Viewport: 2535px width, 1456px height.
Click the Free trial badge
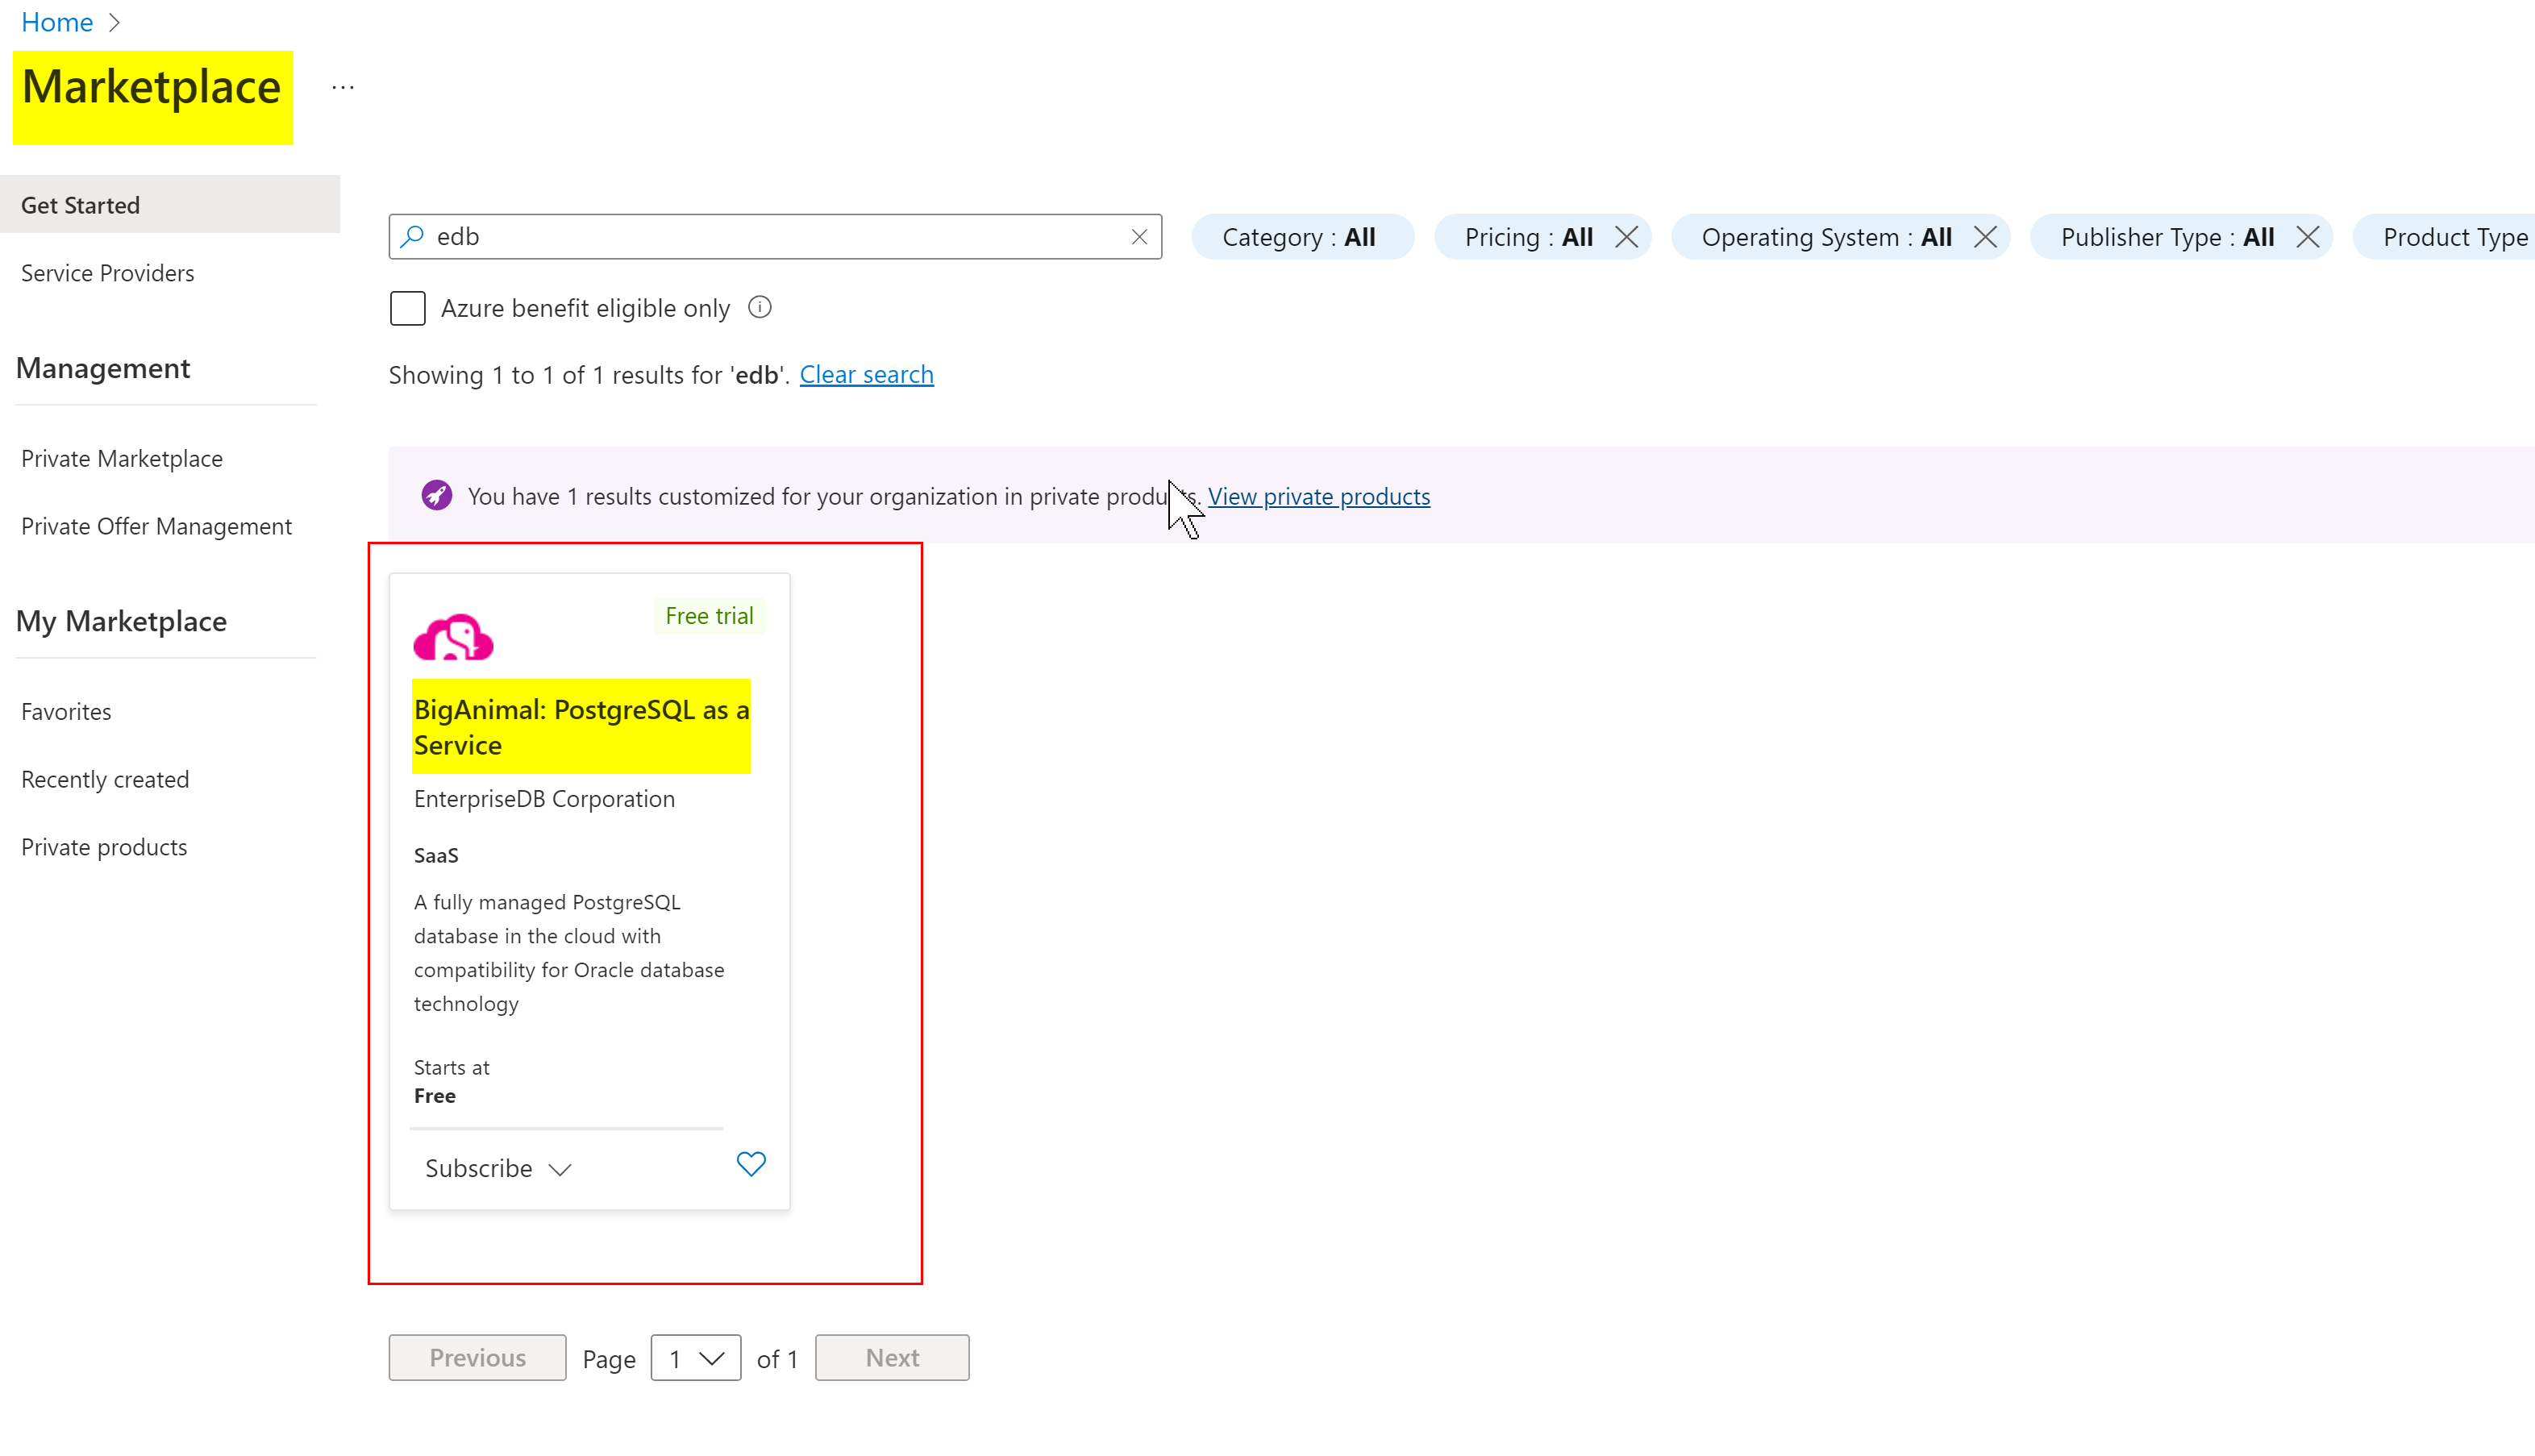click(709, 616)
